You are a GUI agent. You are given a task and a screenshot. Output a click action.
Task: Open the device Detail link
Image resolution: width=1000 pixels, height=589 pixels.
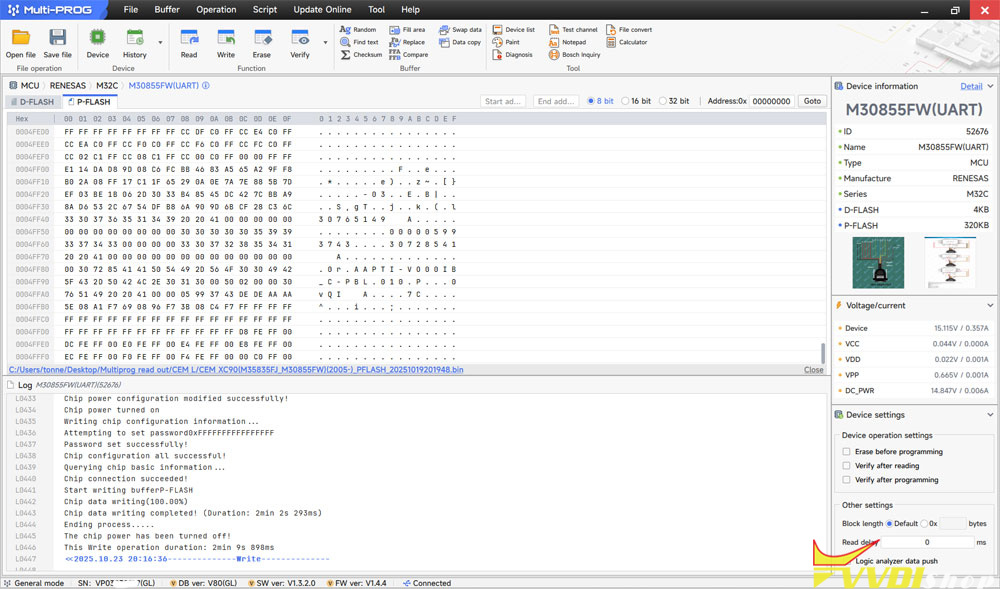[x=971, y=86]
